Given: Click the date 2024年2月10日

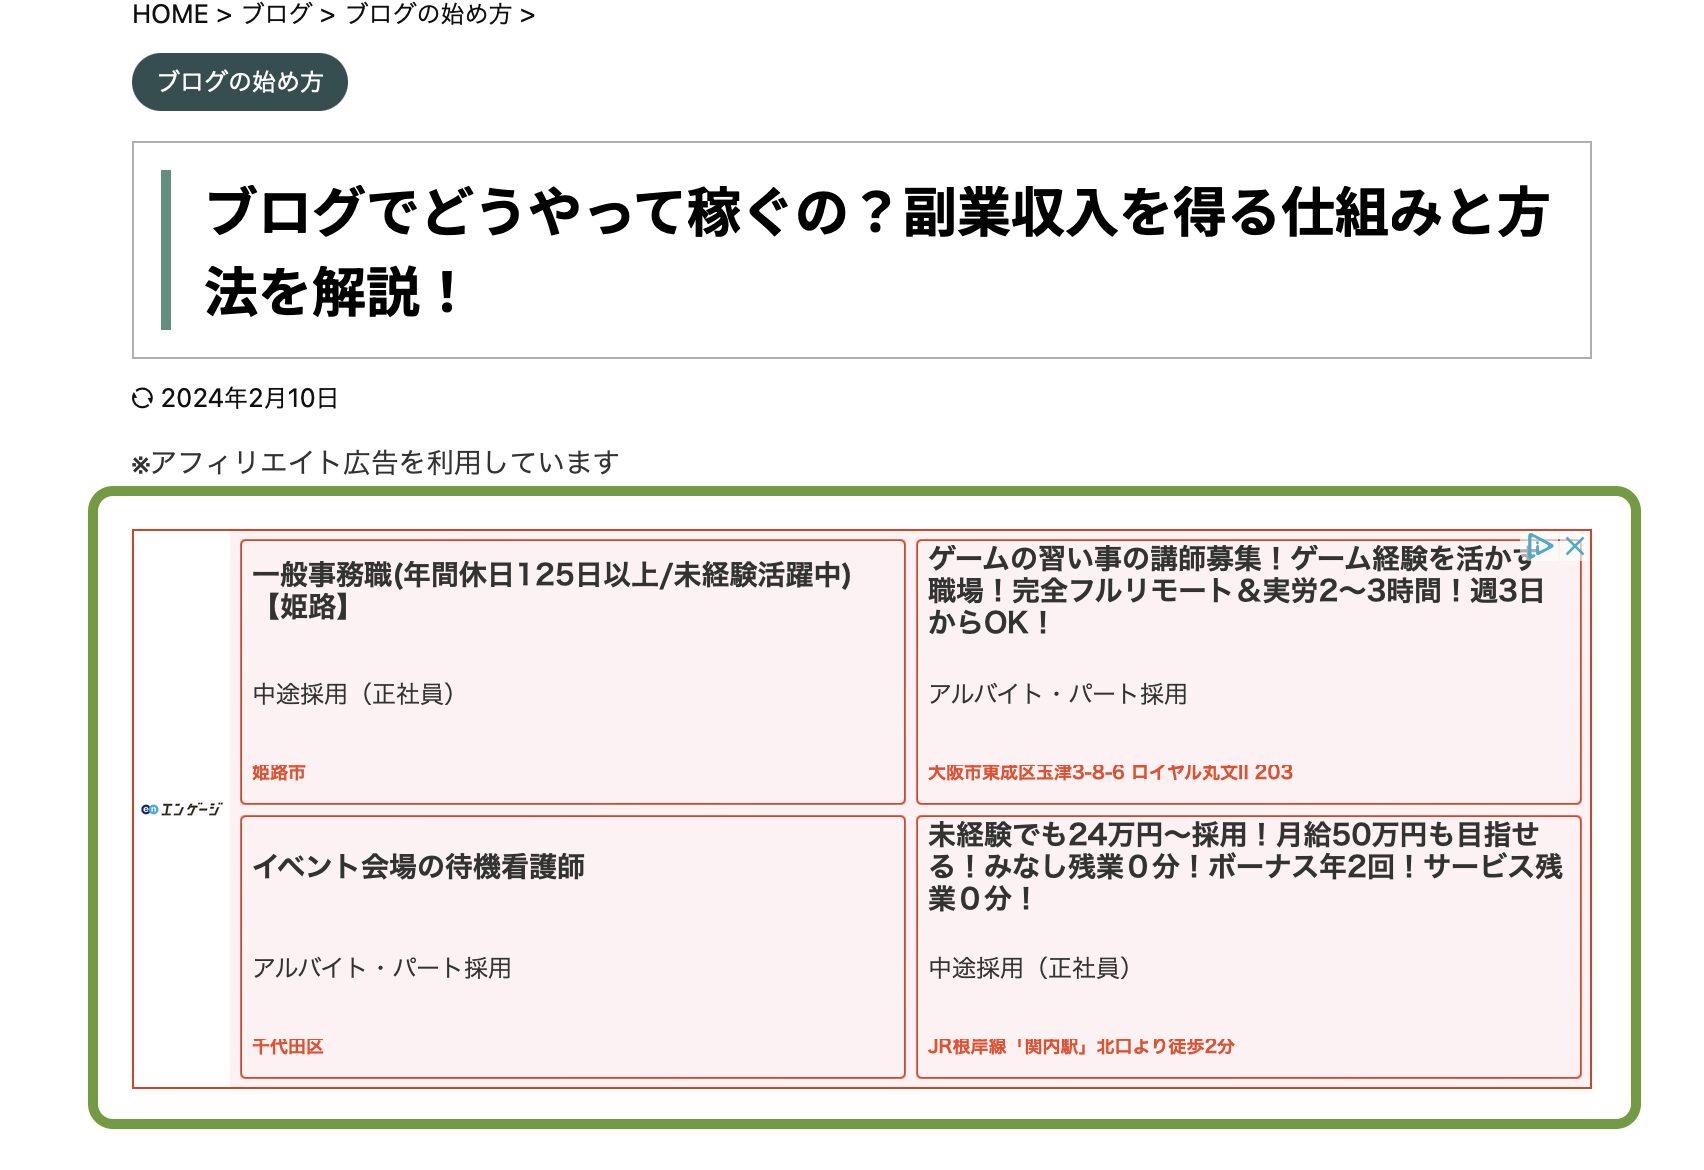Looking at the screenshot, I should (250, 399).
